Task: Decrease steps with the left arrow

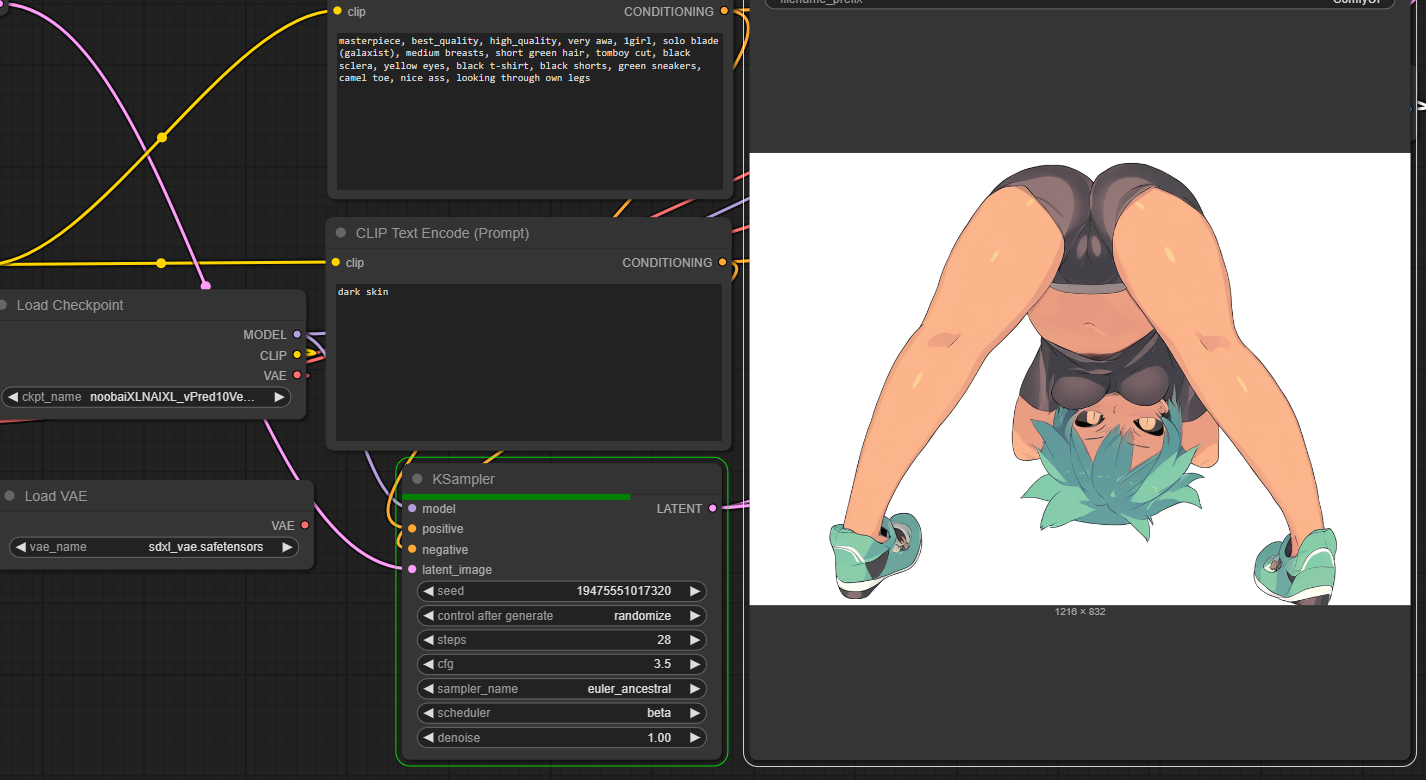Action: tap(428, 640)
